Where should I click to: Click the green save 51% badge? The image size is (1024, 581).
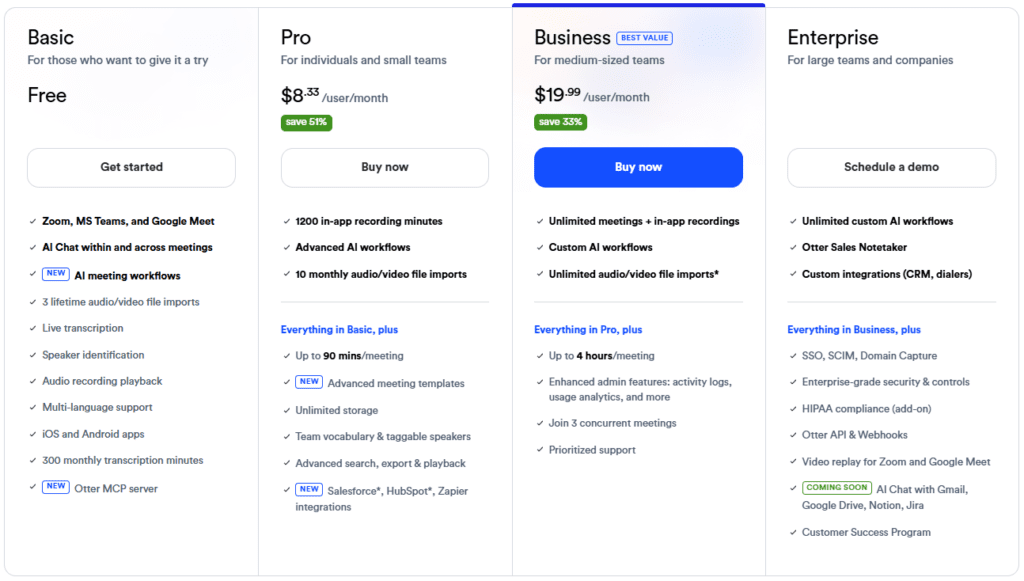[306, 122]
